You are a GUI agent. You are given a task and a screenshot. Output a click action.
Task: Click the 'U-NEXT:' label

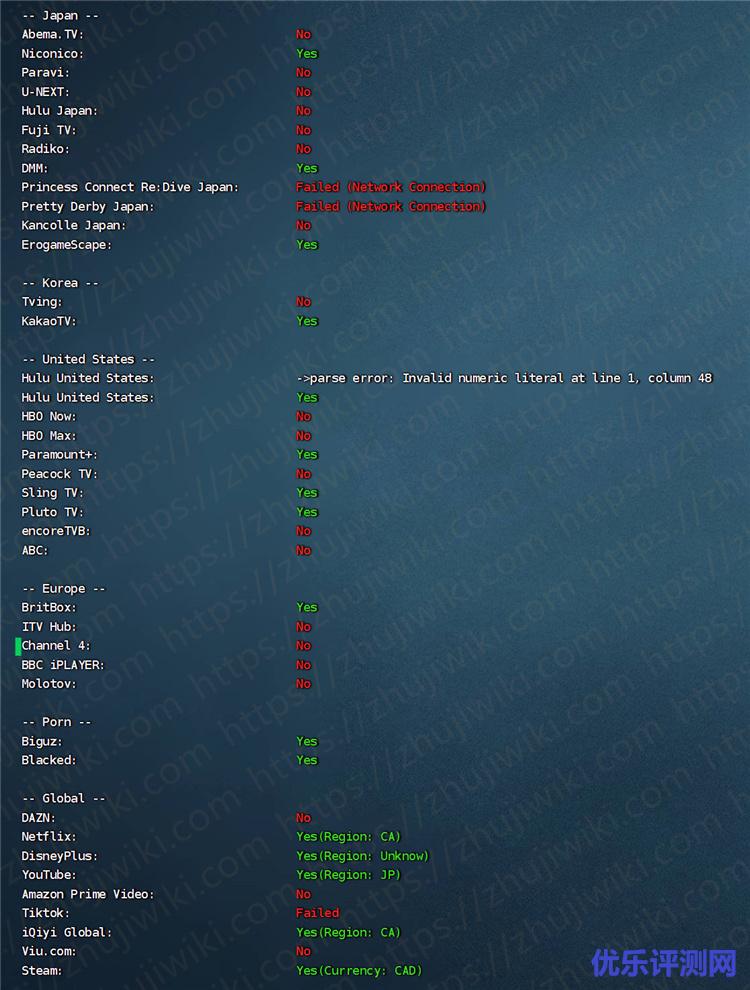(45, 92)
